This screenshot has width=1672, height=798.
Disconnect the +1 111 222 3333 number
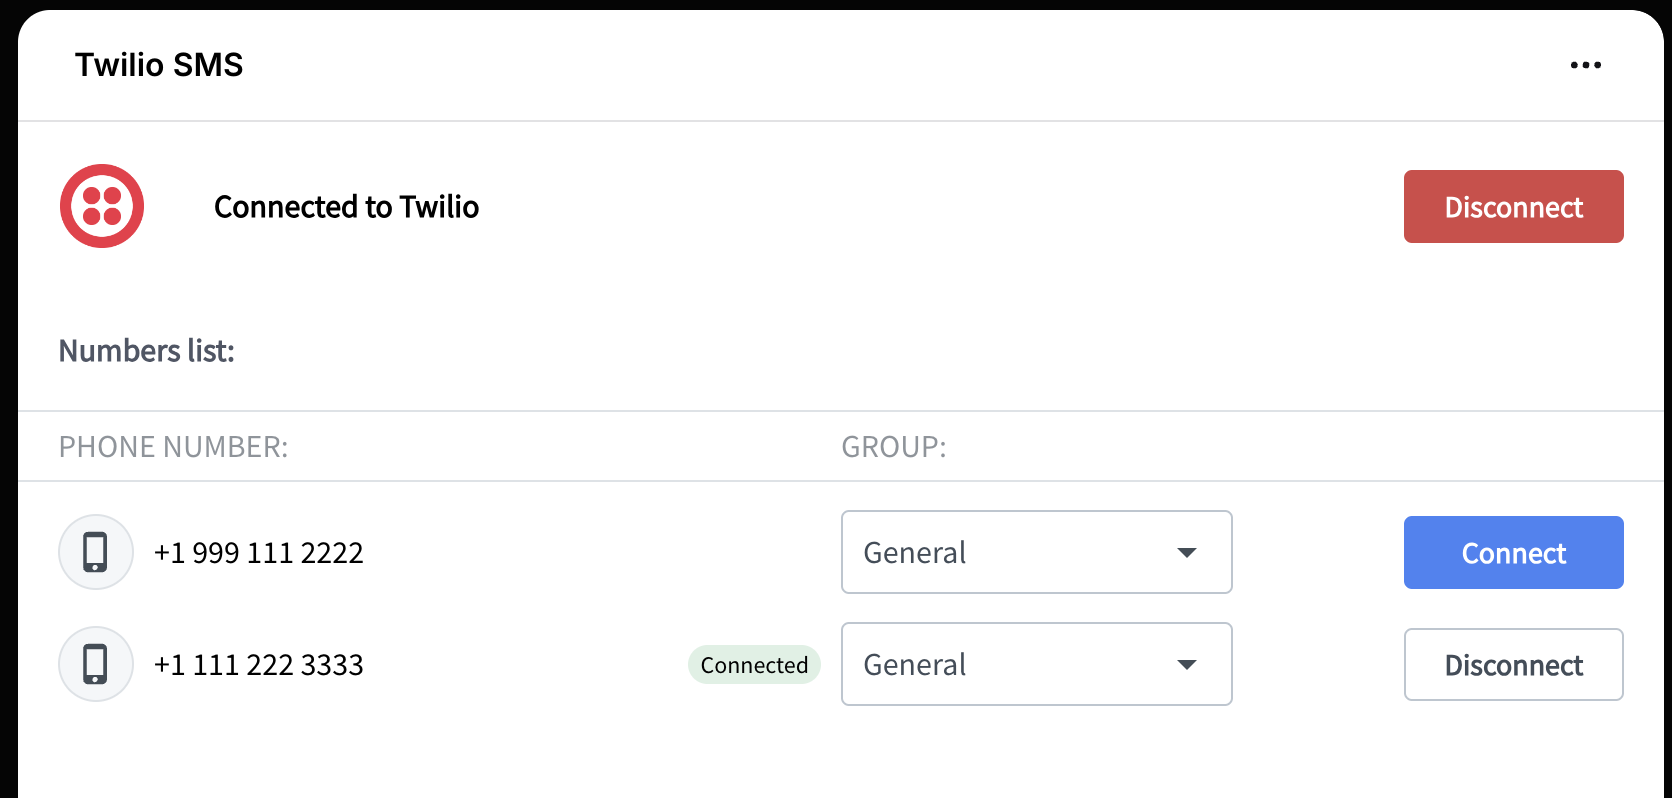pos(1513,665)
